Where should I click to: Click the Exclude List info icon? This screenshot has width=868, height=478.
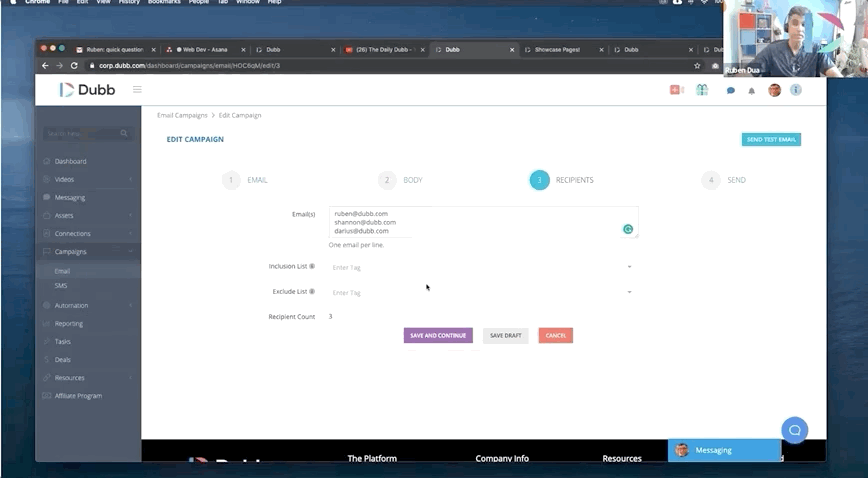312,291
